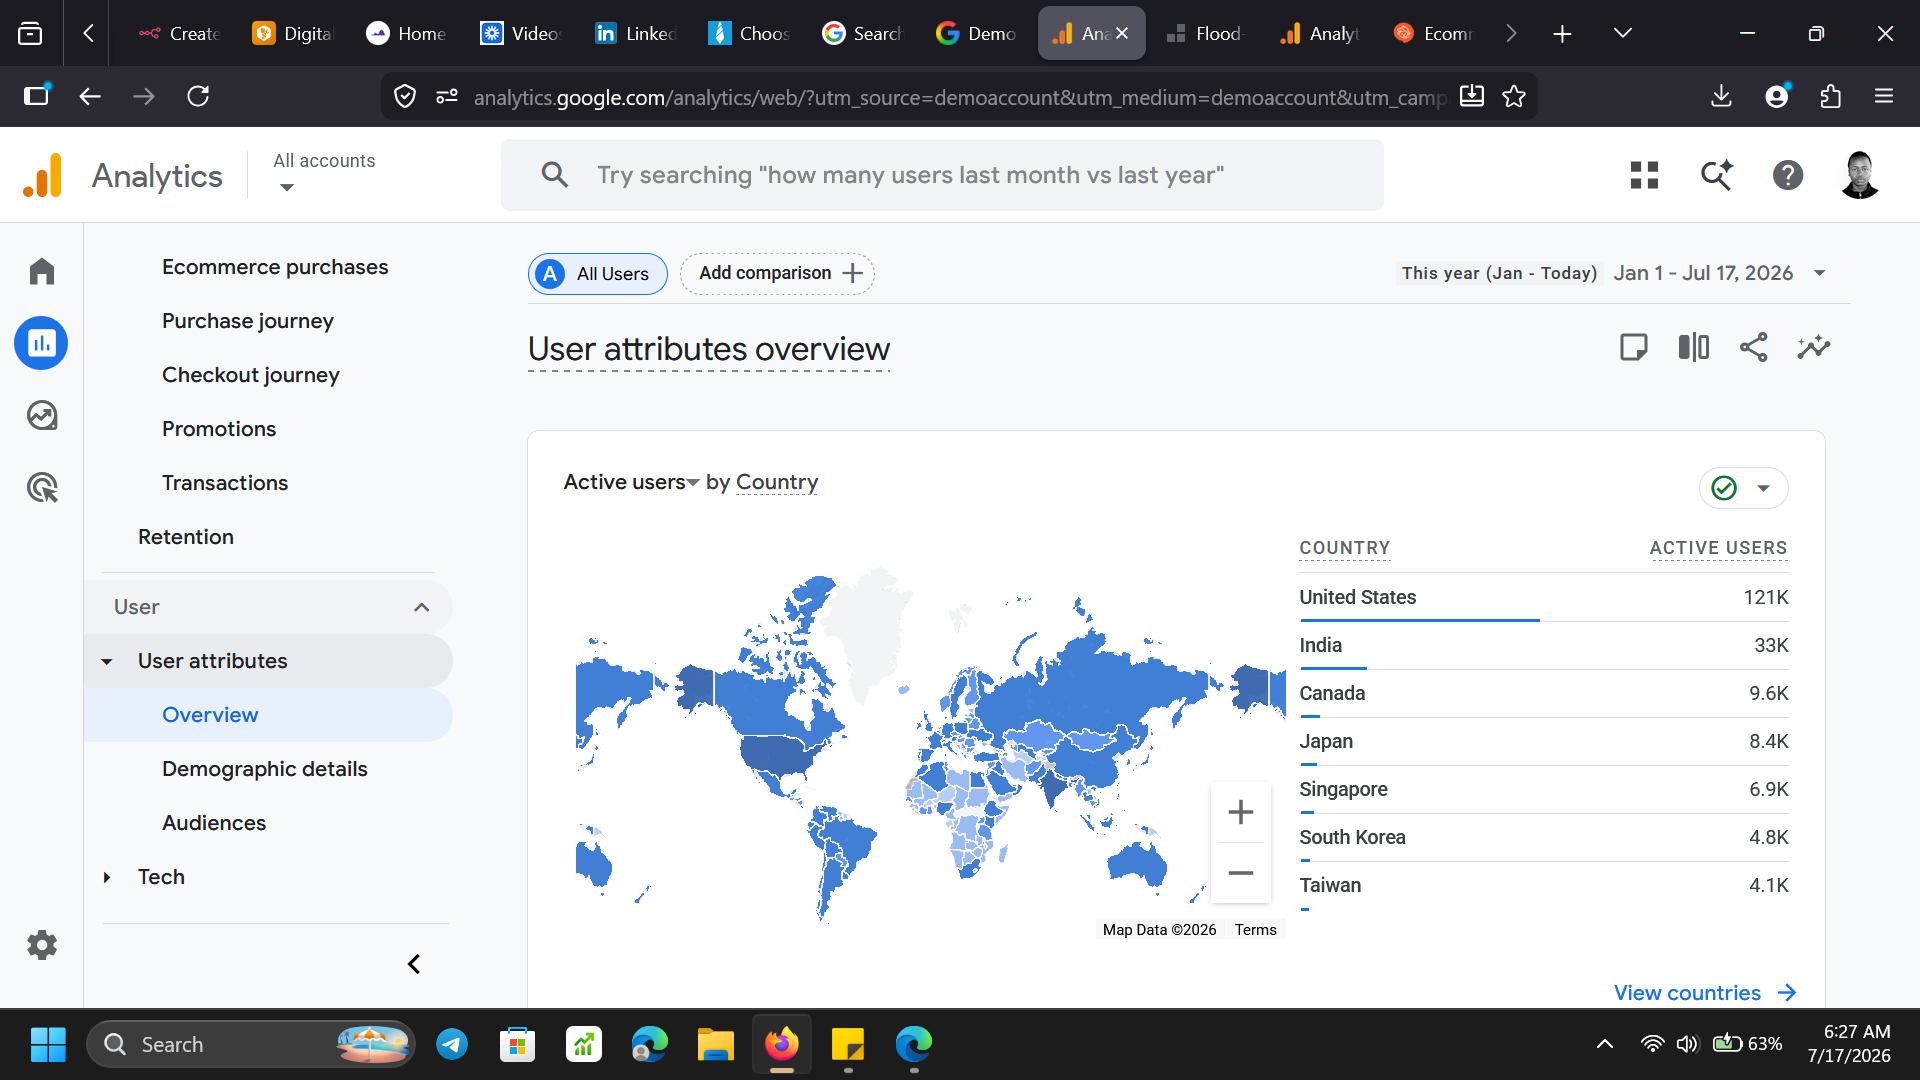Open the date range dropdown arrow
Image resolution: width=1920 pixels, height=1080 pixels.
pyautogui.click(x=1820, y=273)
